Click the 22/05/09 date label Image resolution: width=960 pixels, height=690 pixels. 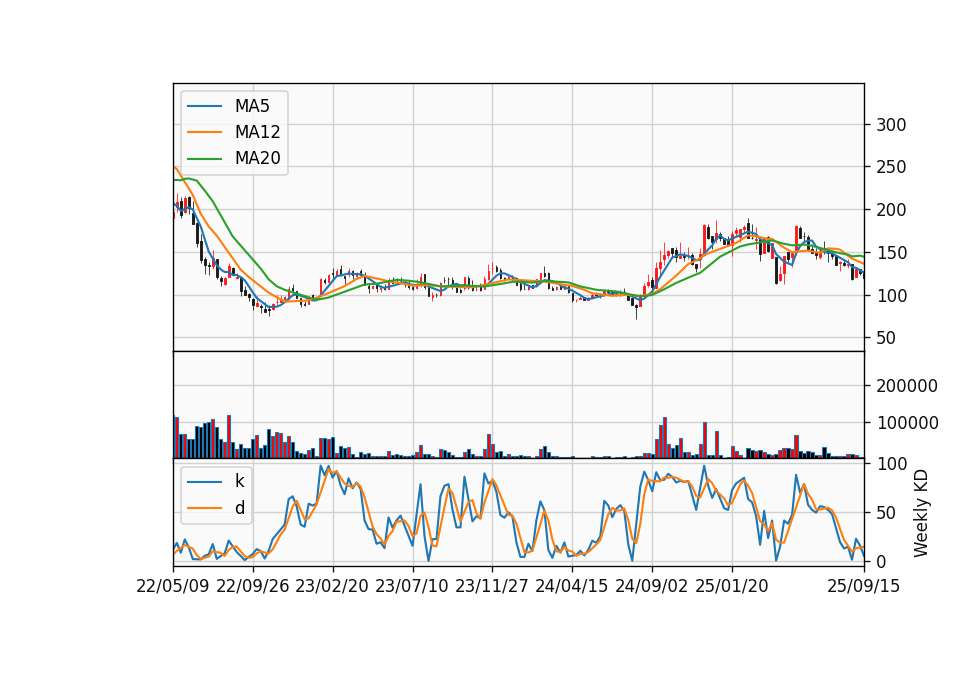coord(173,587)
